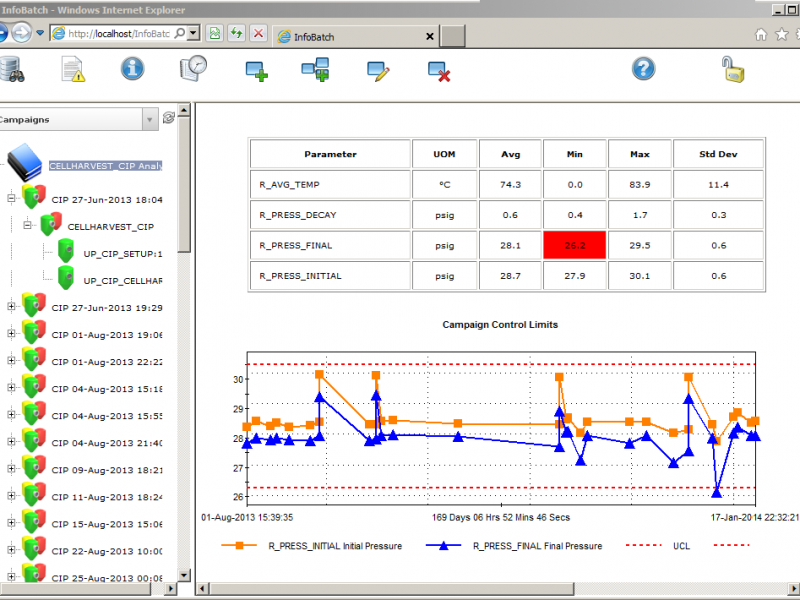Open the recent pages dropdown arrow
Screen dimensions: 800x600
coord(40,33)
